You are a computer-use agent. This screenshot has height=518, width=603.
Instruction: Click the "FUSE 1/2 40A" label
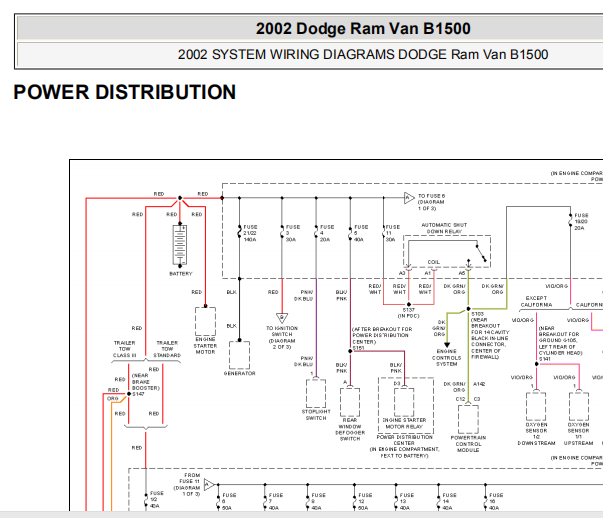coord(157,500)
